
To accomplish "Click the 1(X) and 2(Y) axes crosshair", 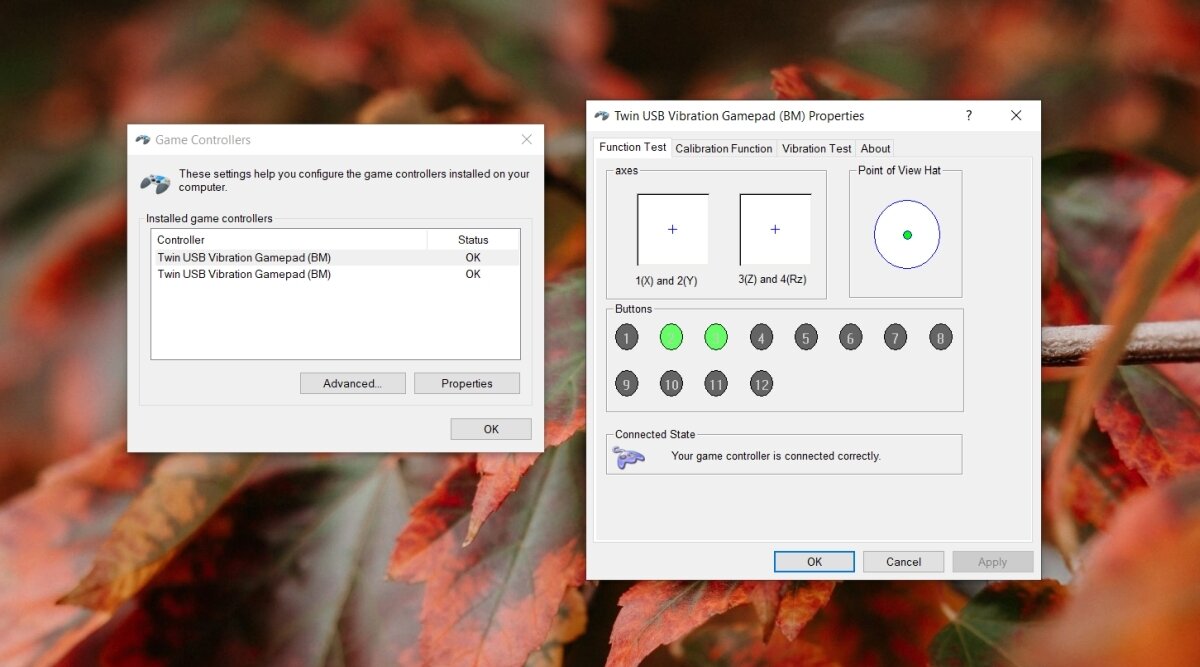I will [672, 229].
